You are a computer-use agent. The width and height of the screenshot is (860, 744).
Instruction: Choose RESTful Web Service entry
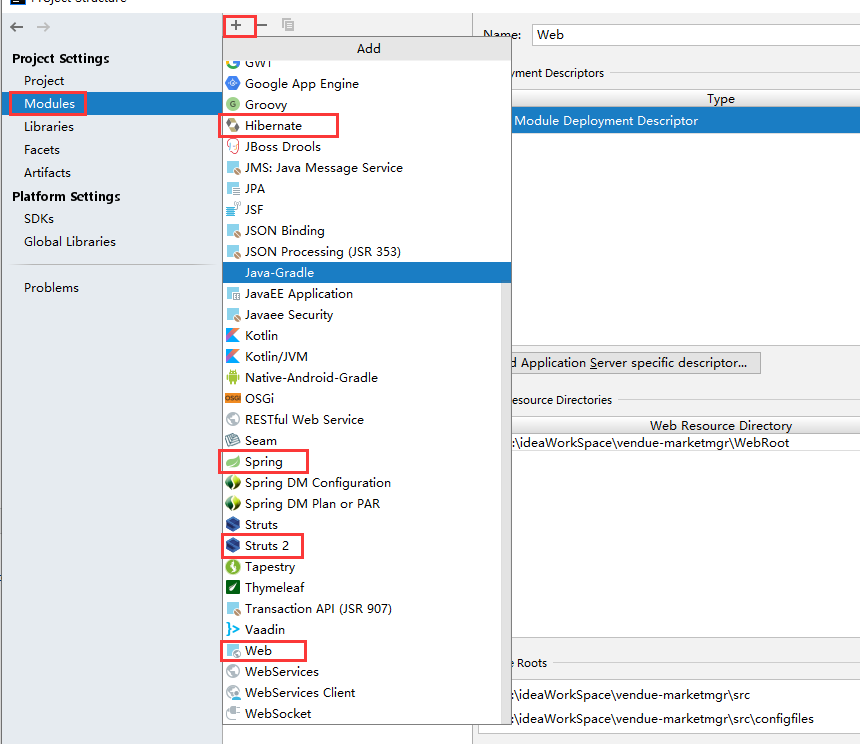pos(362,419)
